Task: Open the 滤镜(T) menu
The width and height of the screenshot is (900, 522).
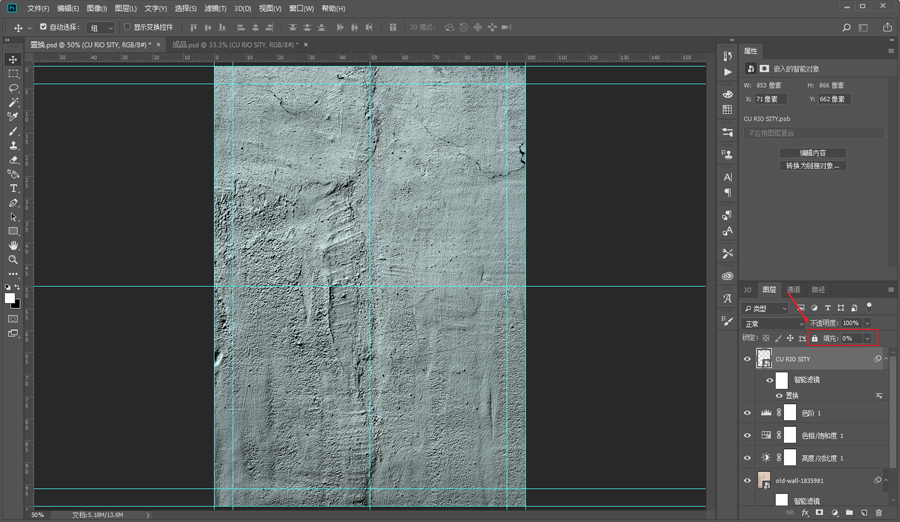Action: 215,8
